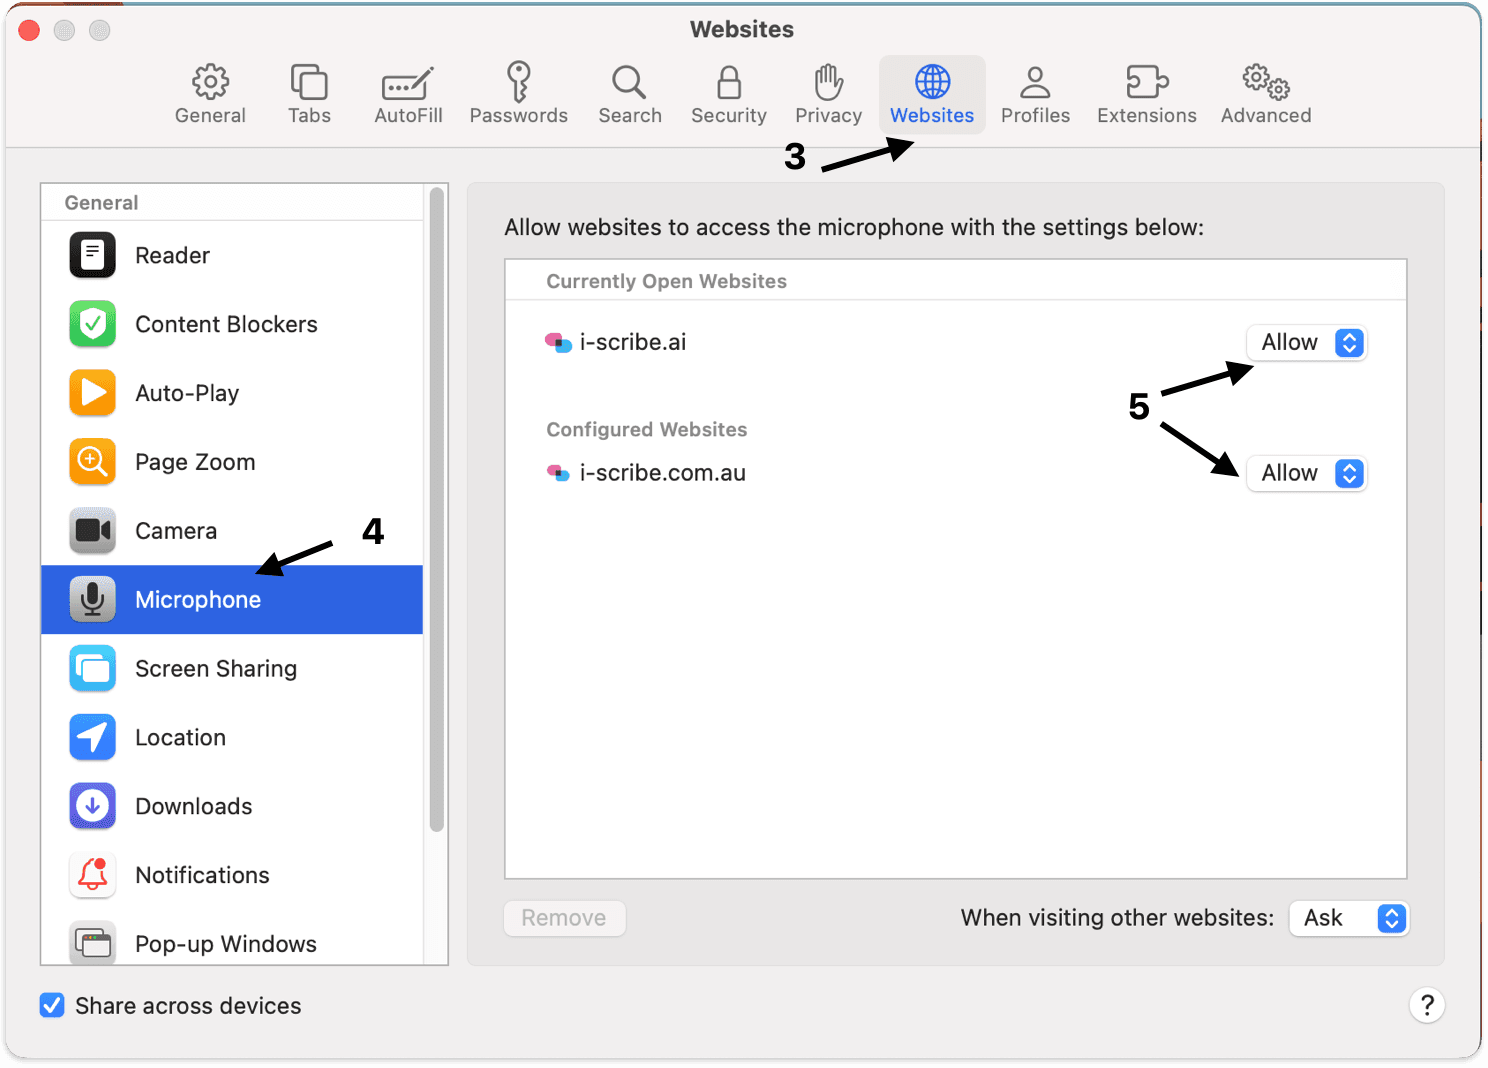This screenshot has height=1068, width=1488.
Task: Open the Passwords key icon pane
Action: [x=518, y=94]
